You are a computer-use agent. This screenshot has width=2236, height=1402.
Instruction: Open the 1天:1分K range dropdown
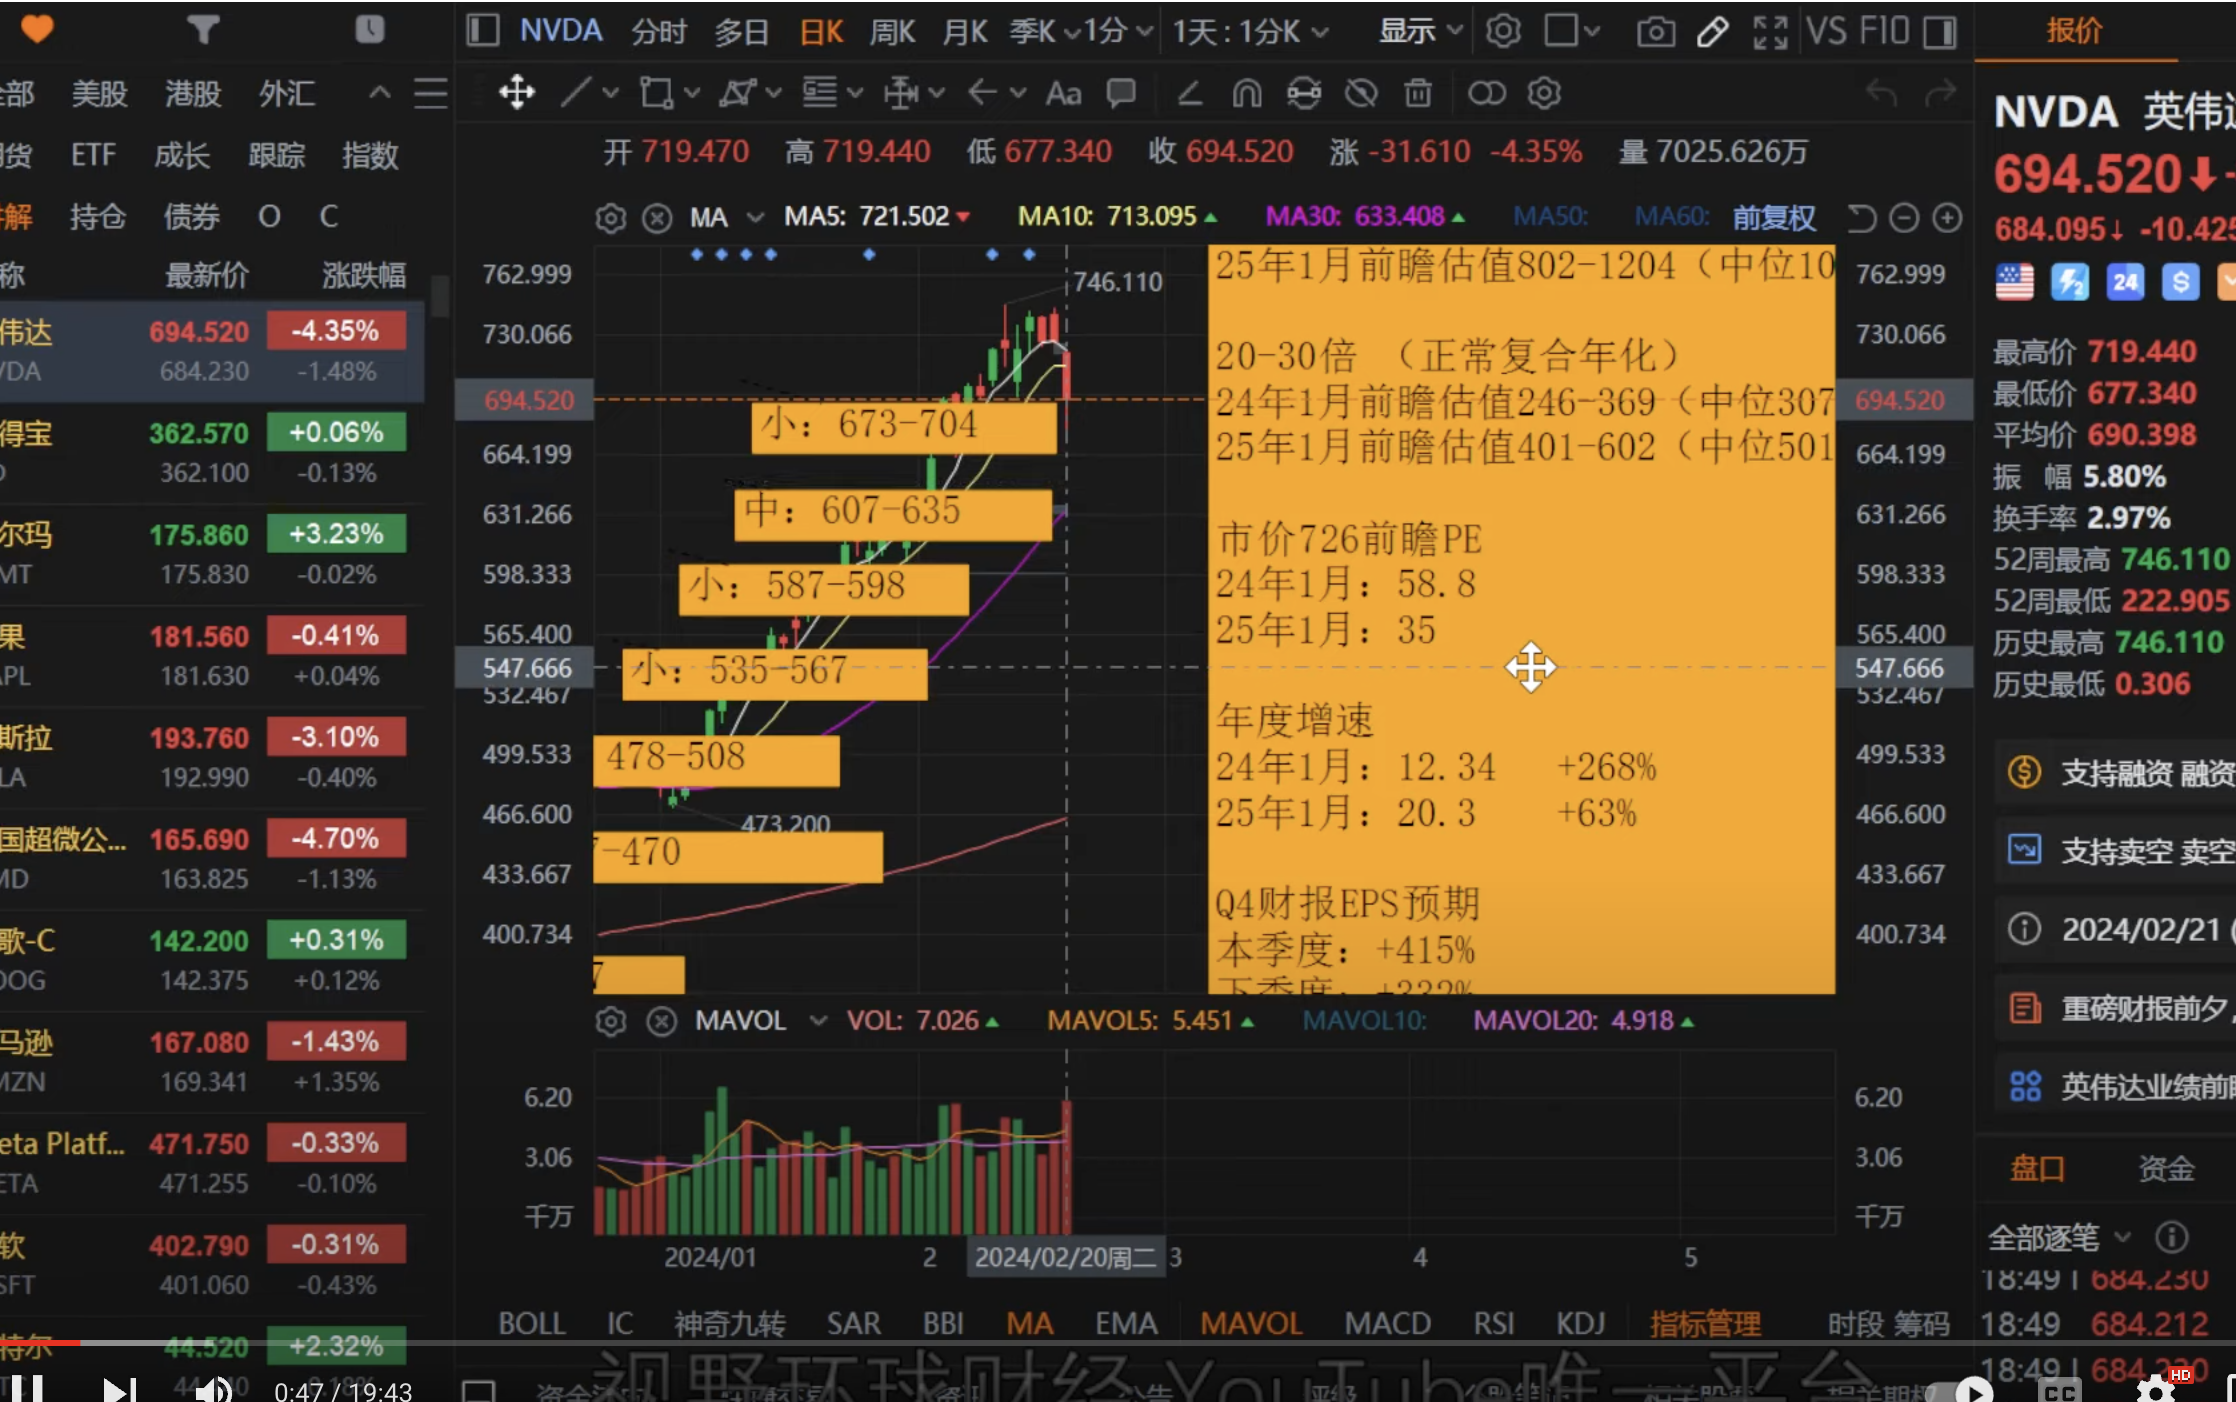click(1251, 32)
